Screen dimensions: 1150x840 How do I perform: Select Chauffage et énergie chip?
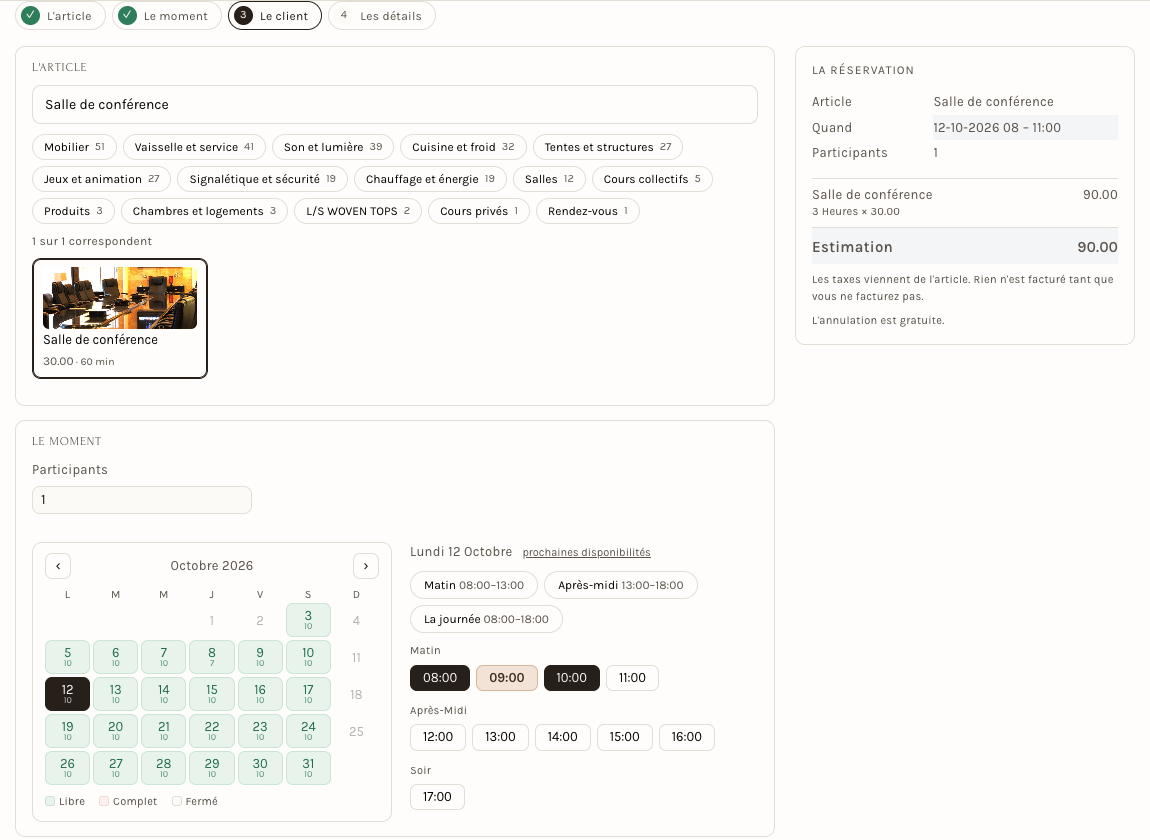430,179
